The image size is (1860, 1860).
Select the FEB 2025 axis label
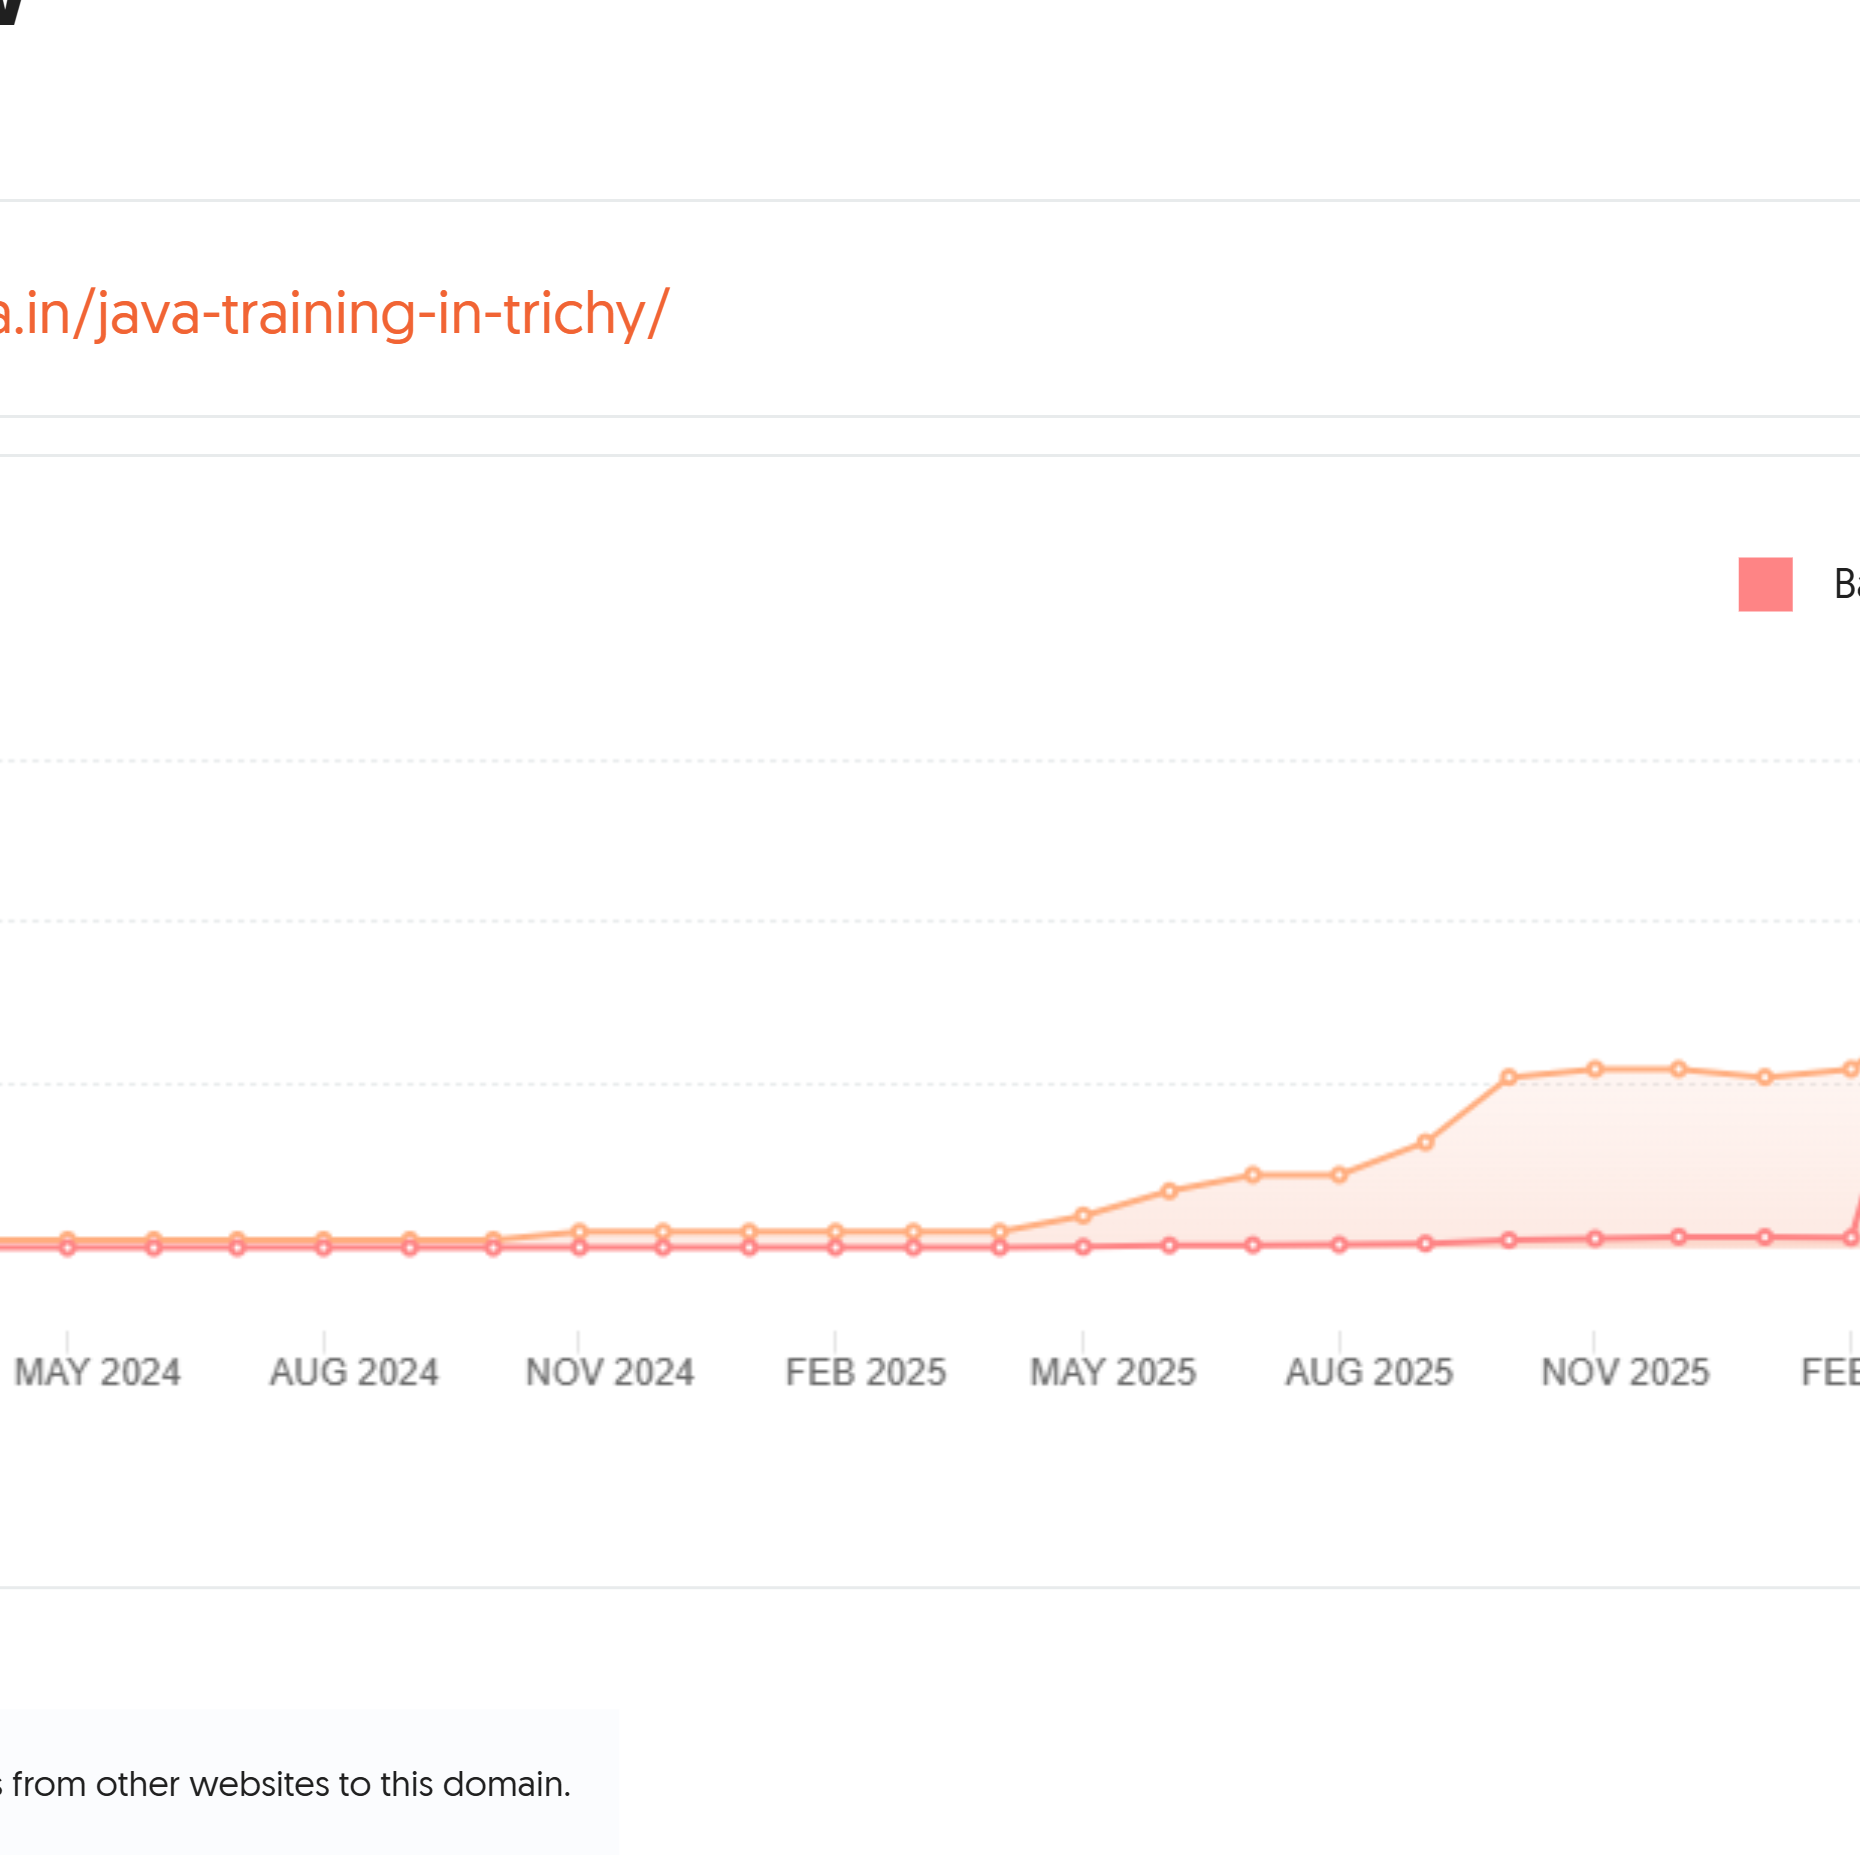coord(866,1372)
